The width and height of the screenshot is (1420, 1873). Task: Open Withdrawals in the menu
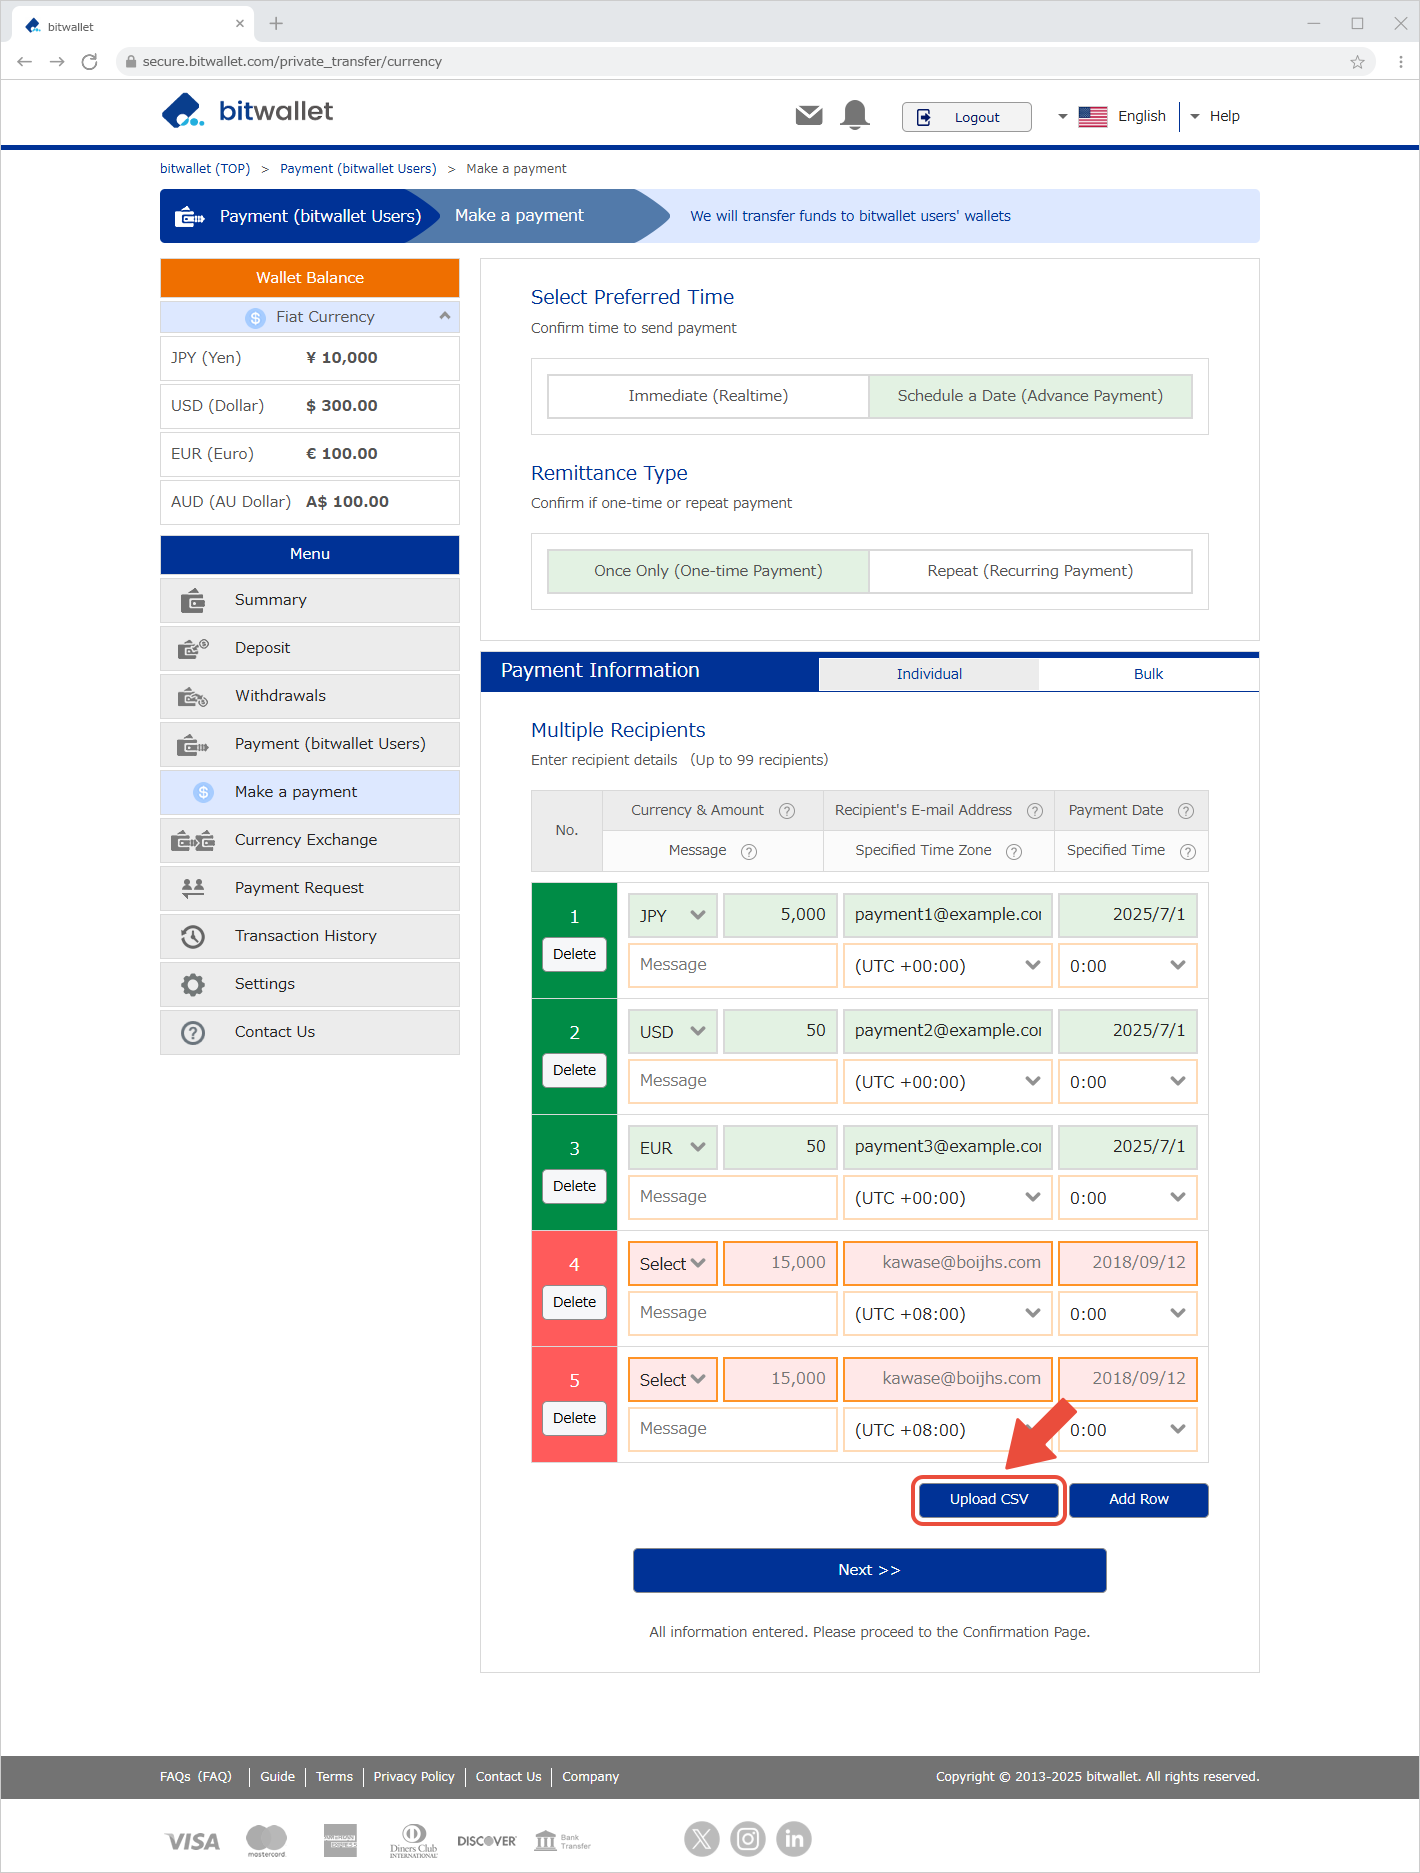pos(310,696)
